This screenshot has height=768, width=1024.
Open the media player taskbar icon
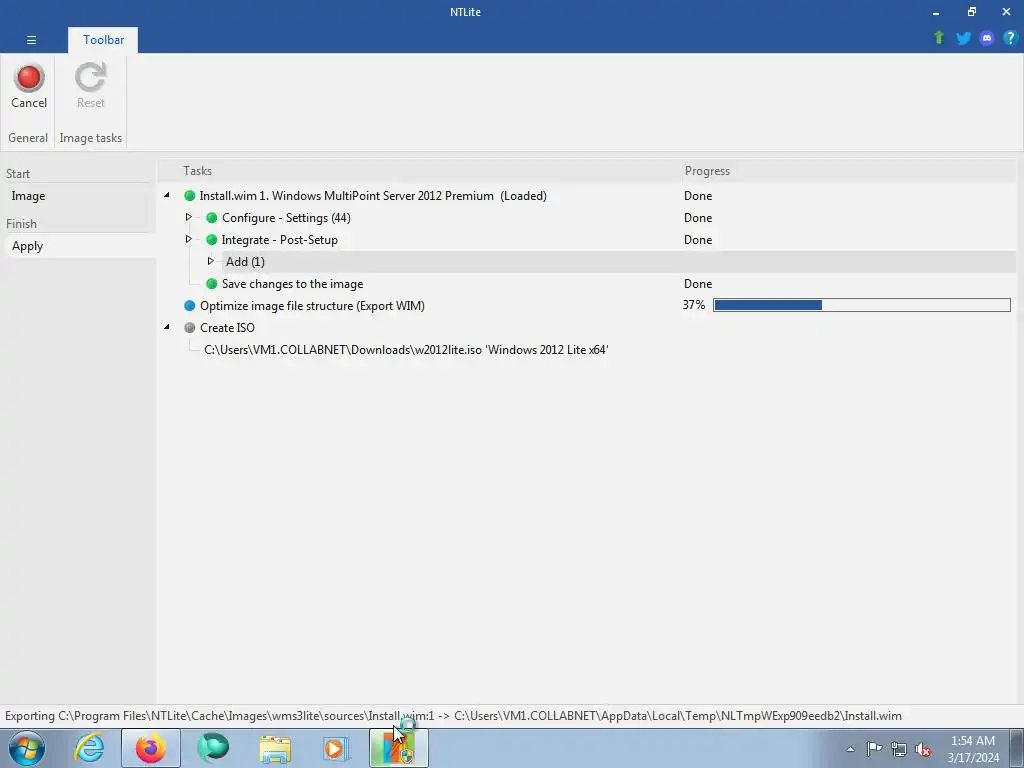(x=336, y=748)
